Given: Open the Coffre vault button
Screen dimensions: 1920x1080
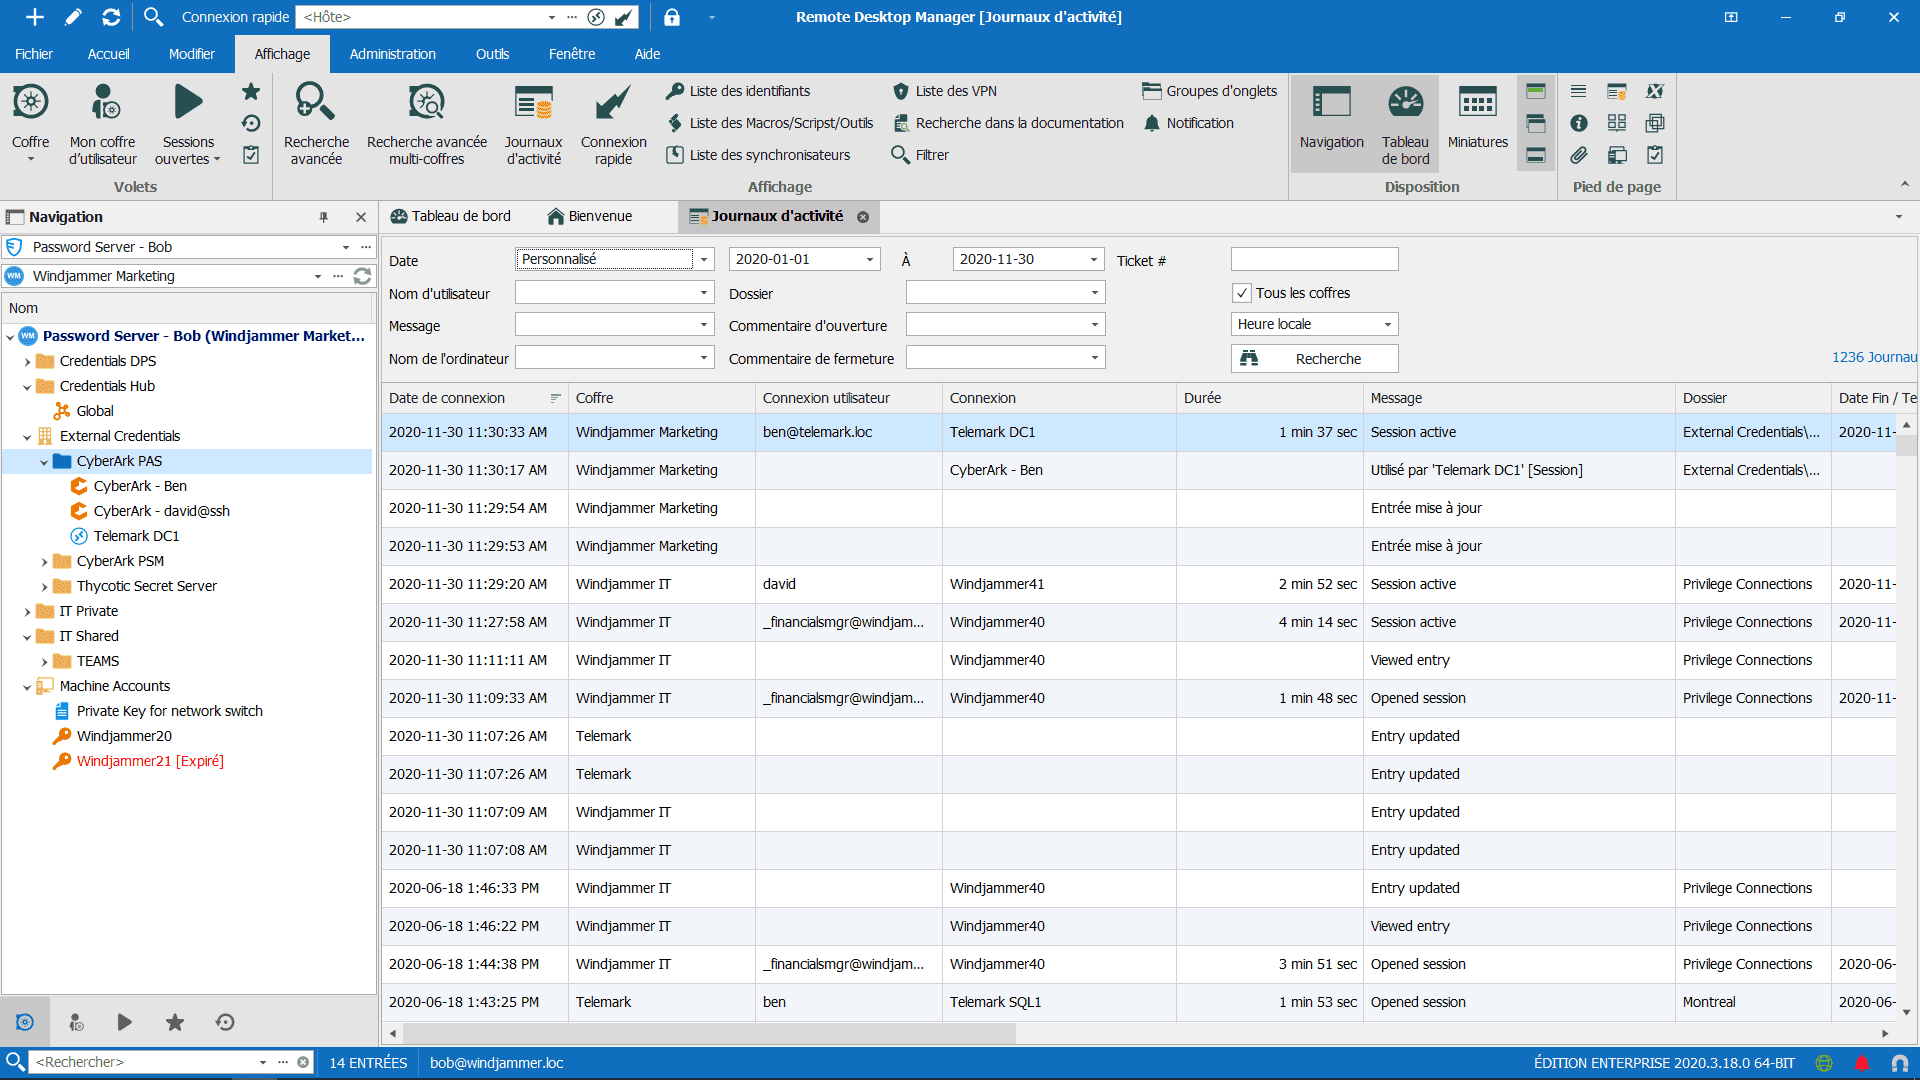Looking at the screenshot, I should point(30,123).
